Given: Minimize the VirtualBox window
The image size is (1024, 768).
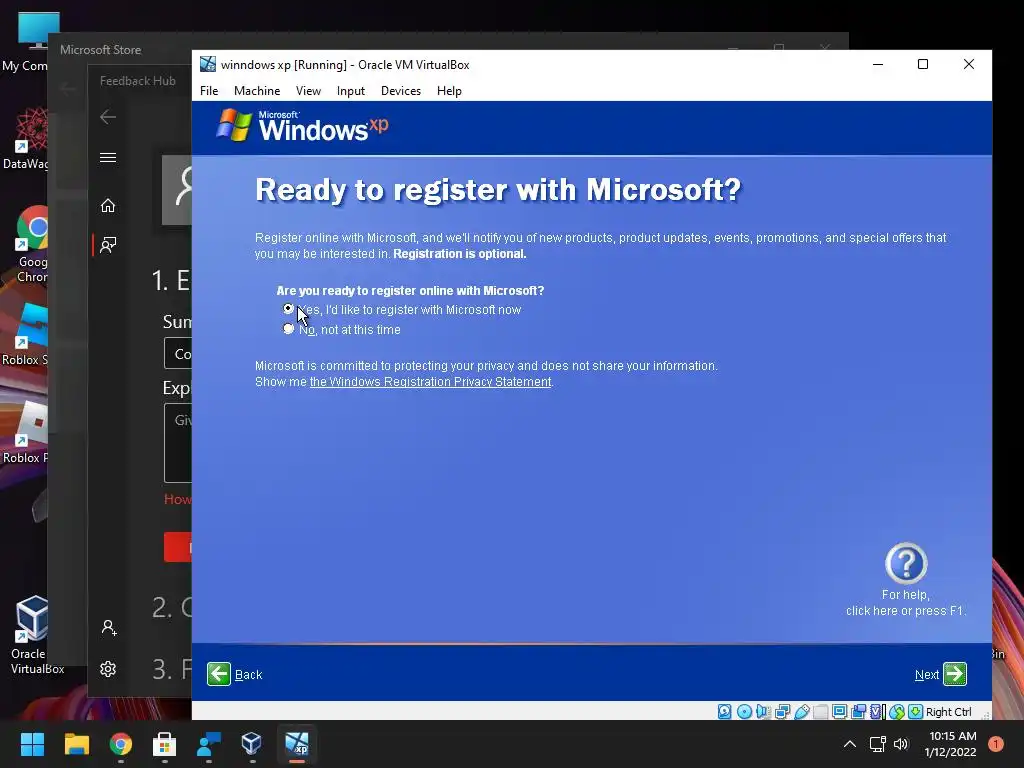Looking at the screenshot, I should point(878,64).
